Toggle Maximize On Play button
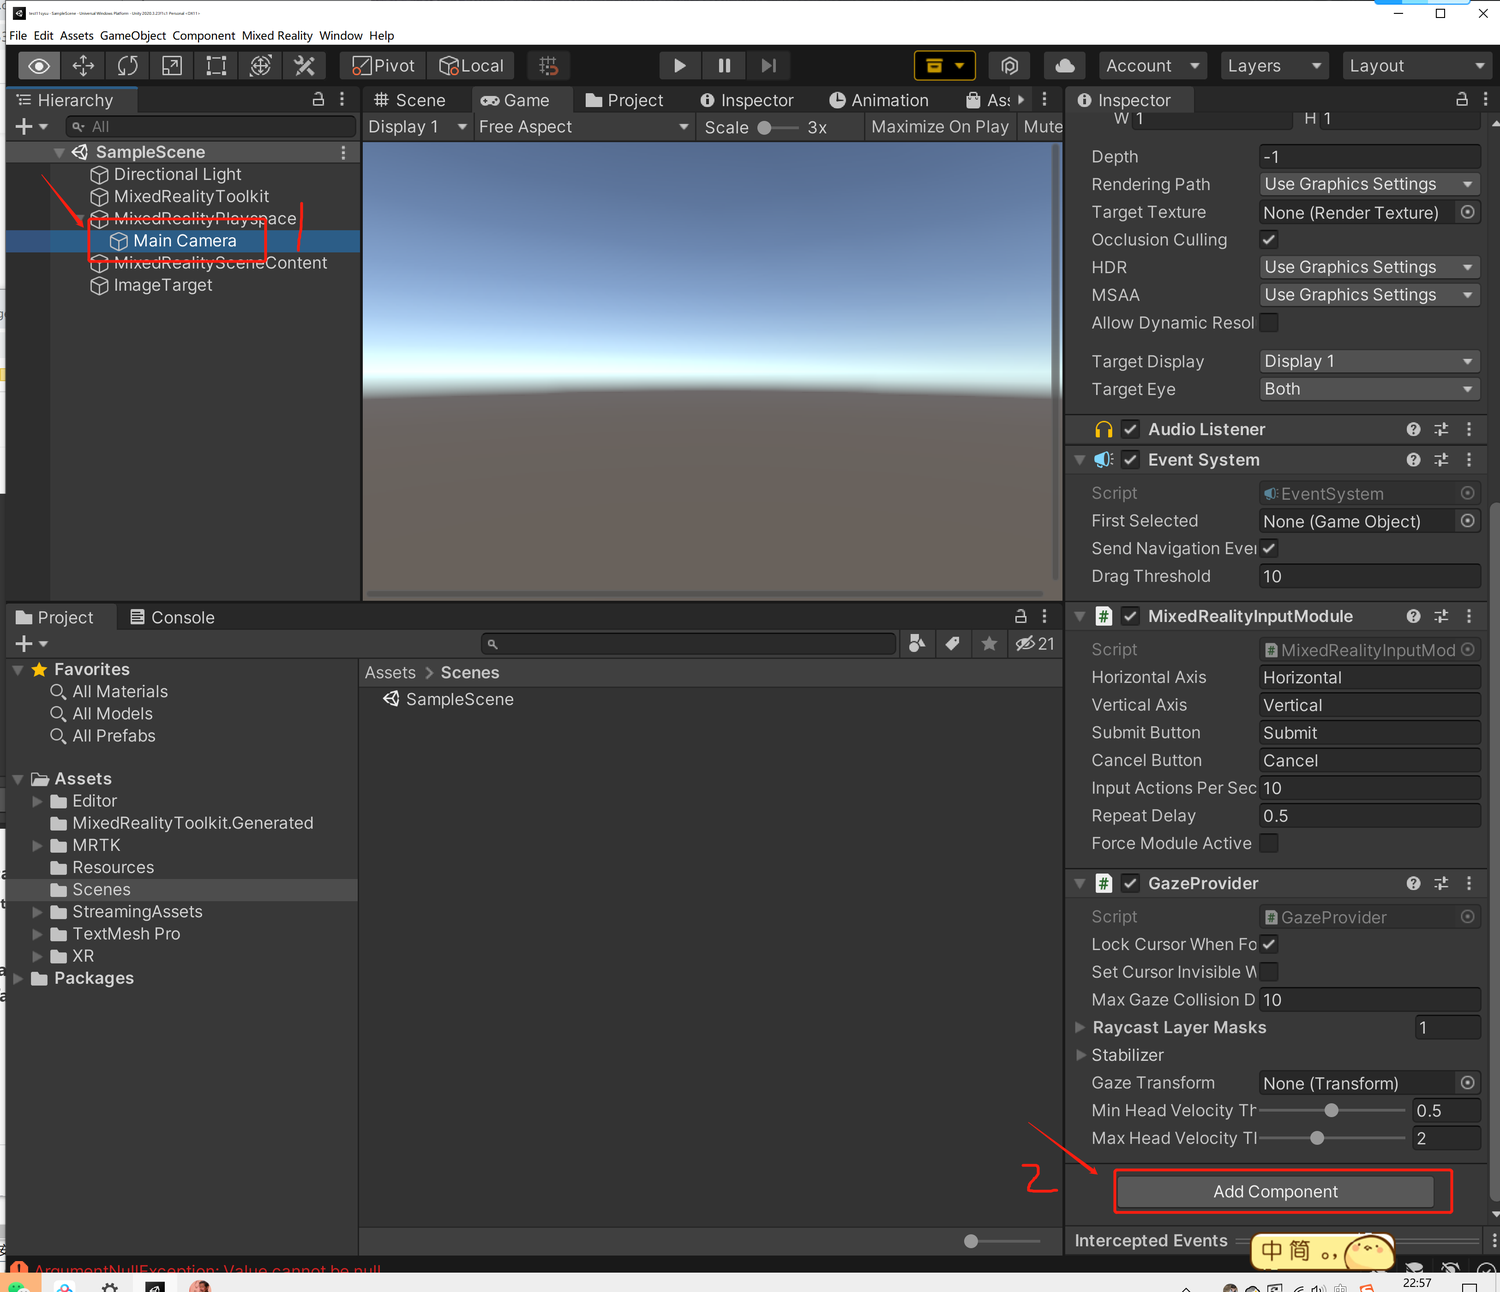 pyautogui.click(x=939, y=127)
